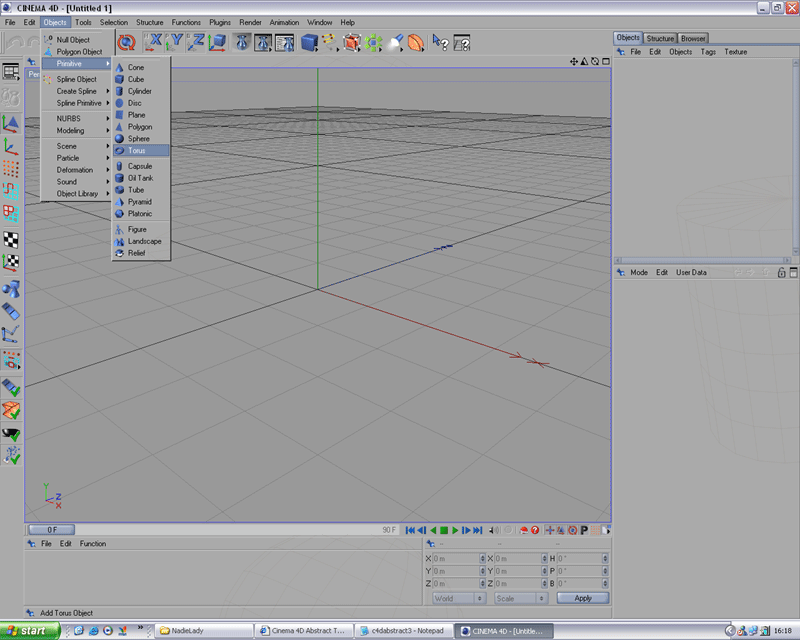Switch to c4dabstract3 - Notepad taskbar button
800x640 pixels.
(x=403, y=631)
